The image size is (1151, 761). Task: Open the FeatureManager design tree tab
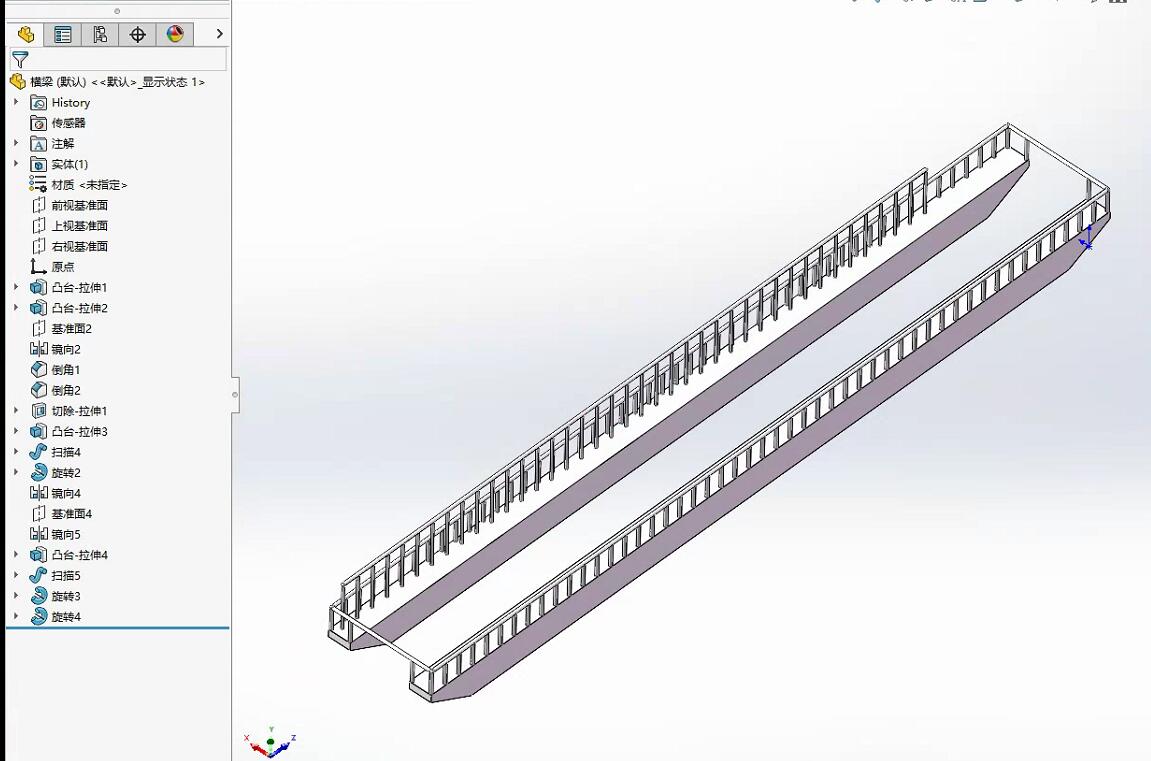26,34
